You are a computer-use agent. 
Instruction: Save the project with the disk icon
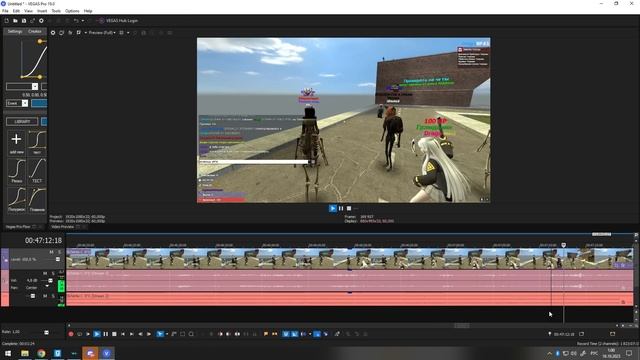pos(24,20)
